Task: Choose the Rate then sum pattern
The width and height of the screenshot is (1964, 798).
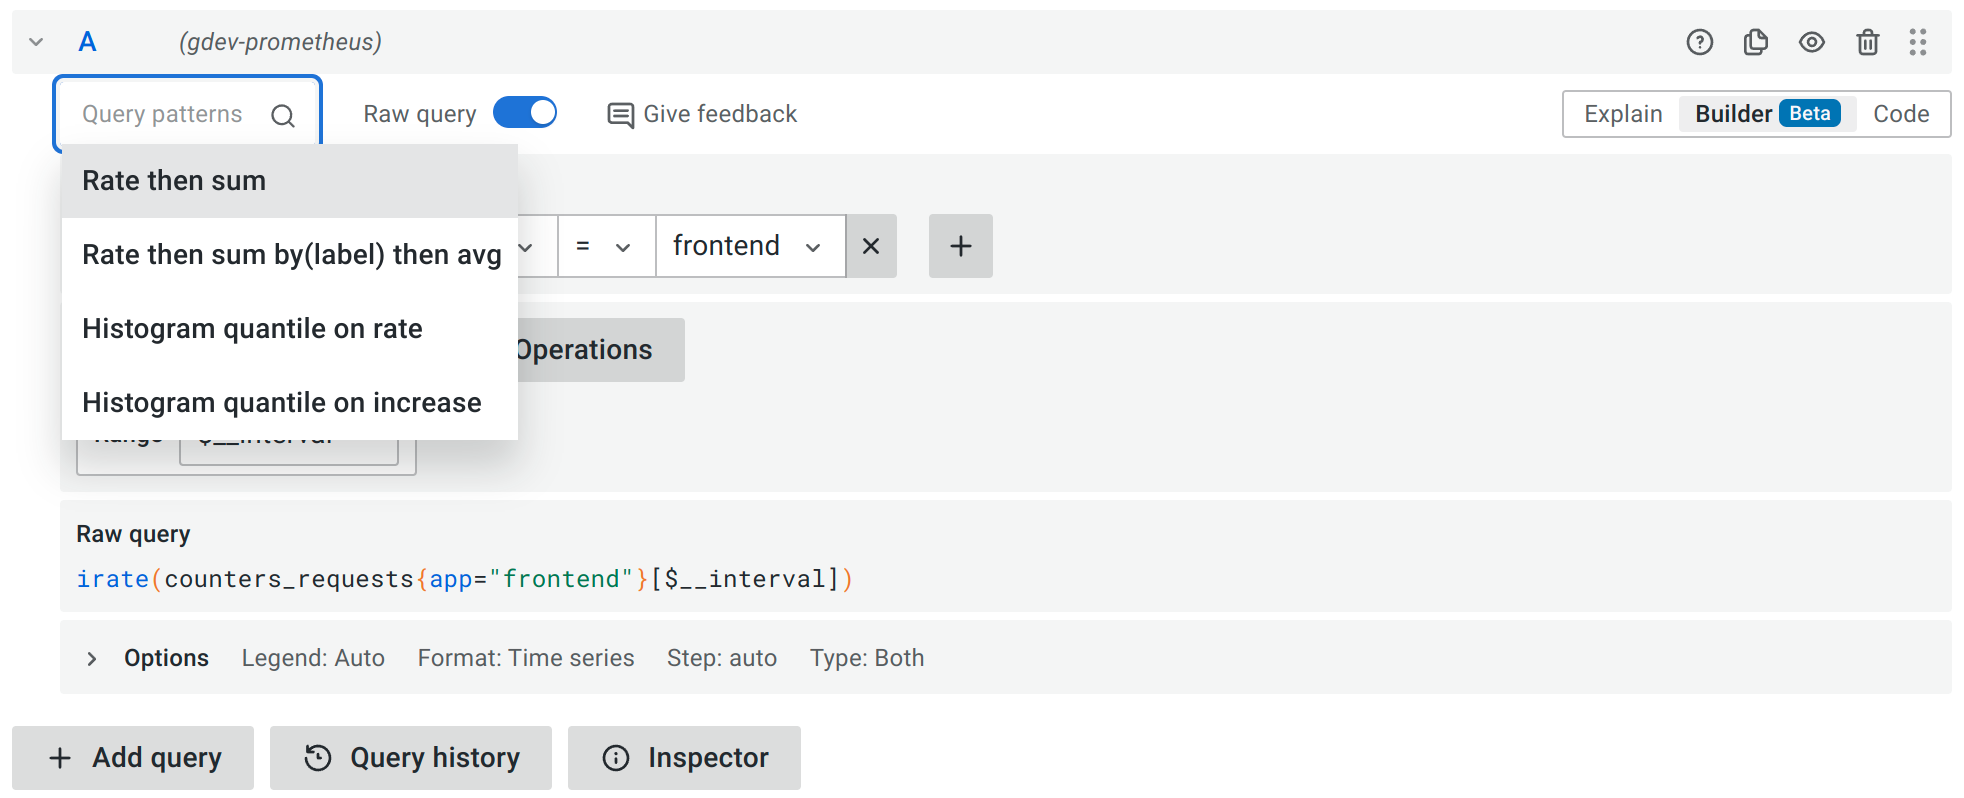Action: 174,181
